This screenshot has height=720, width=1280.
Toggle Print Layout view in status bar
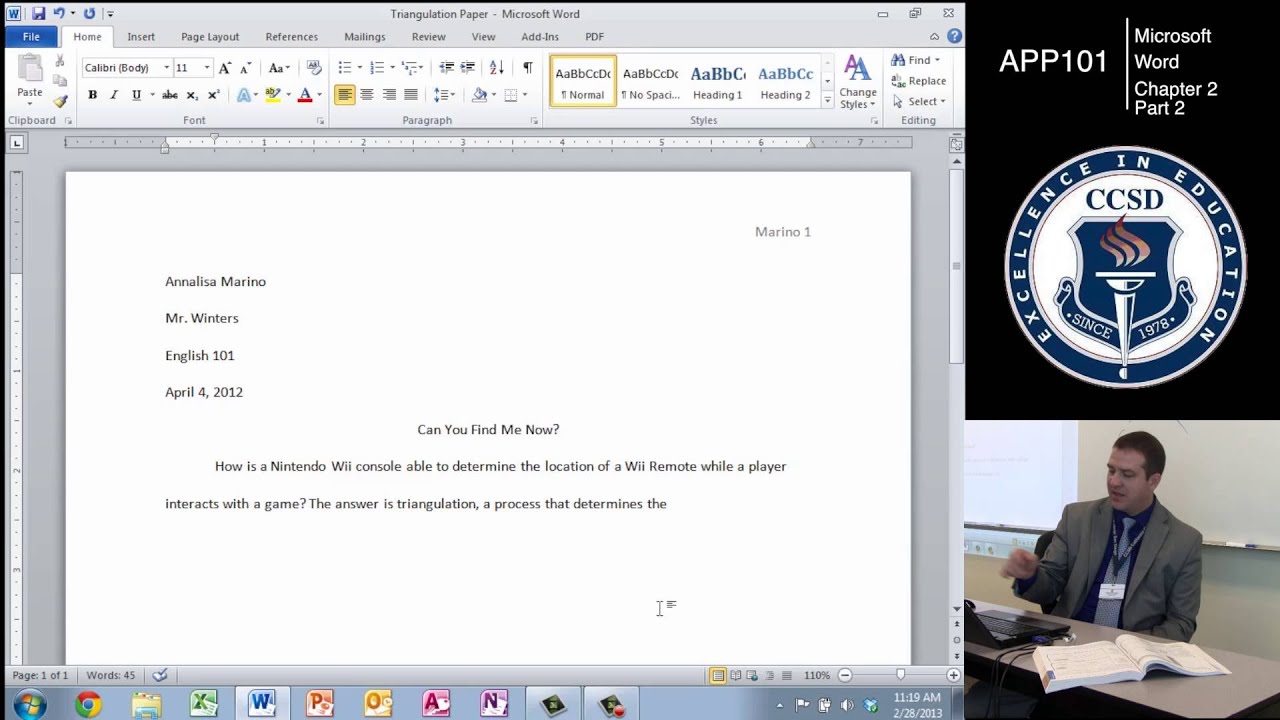[717, 676]
